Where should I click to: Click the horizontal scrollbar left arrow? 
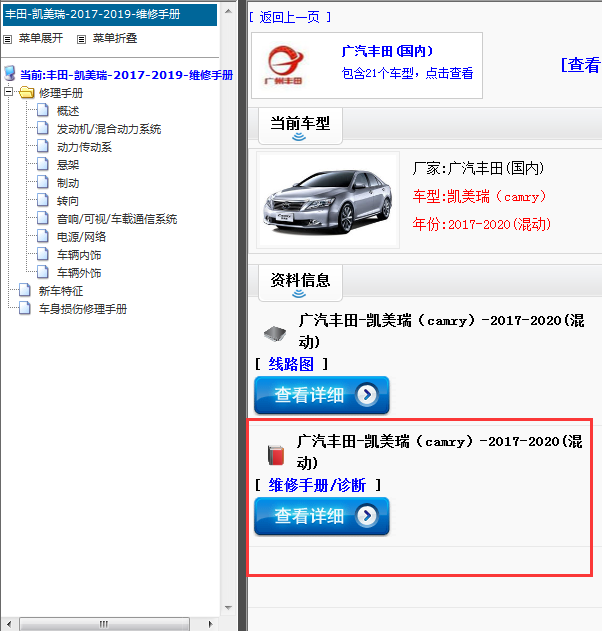point(9,624)
